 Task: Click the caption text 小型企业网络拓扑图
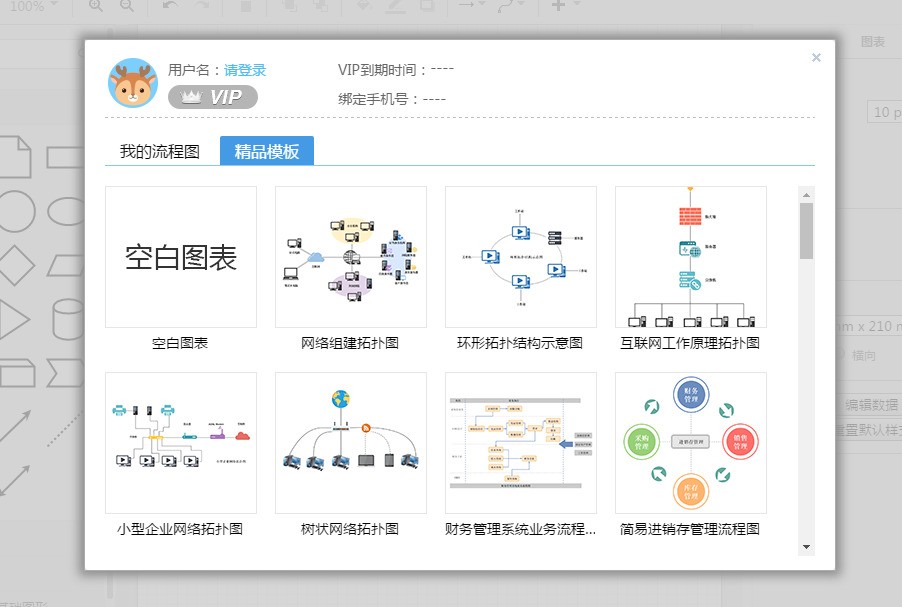180,529
